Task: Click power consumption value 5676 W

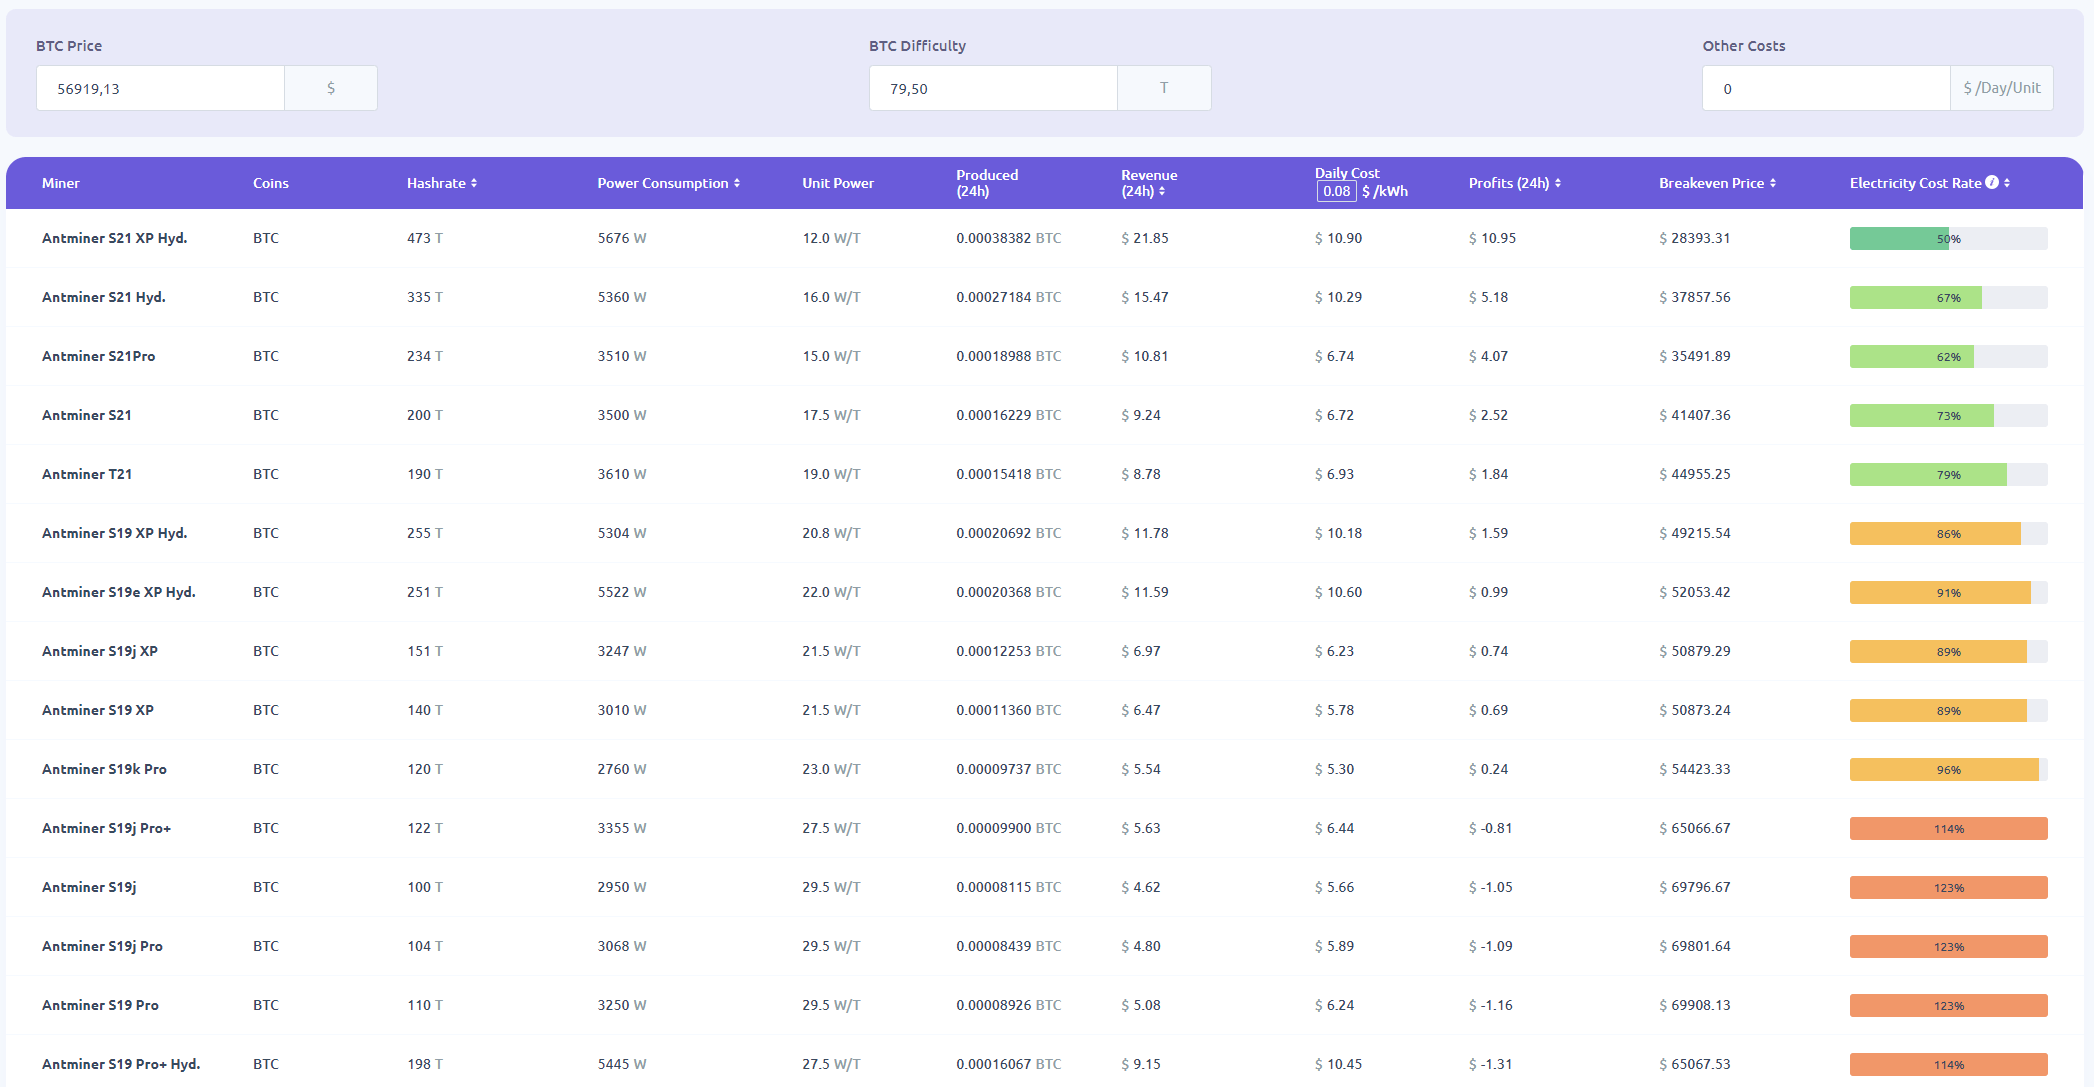Action: pyautogui.click(x=622, y=238)
